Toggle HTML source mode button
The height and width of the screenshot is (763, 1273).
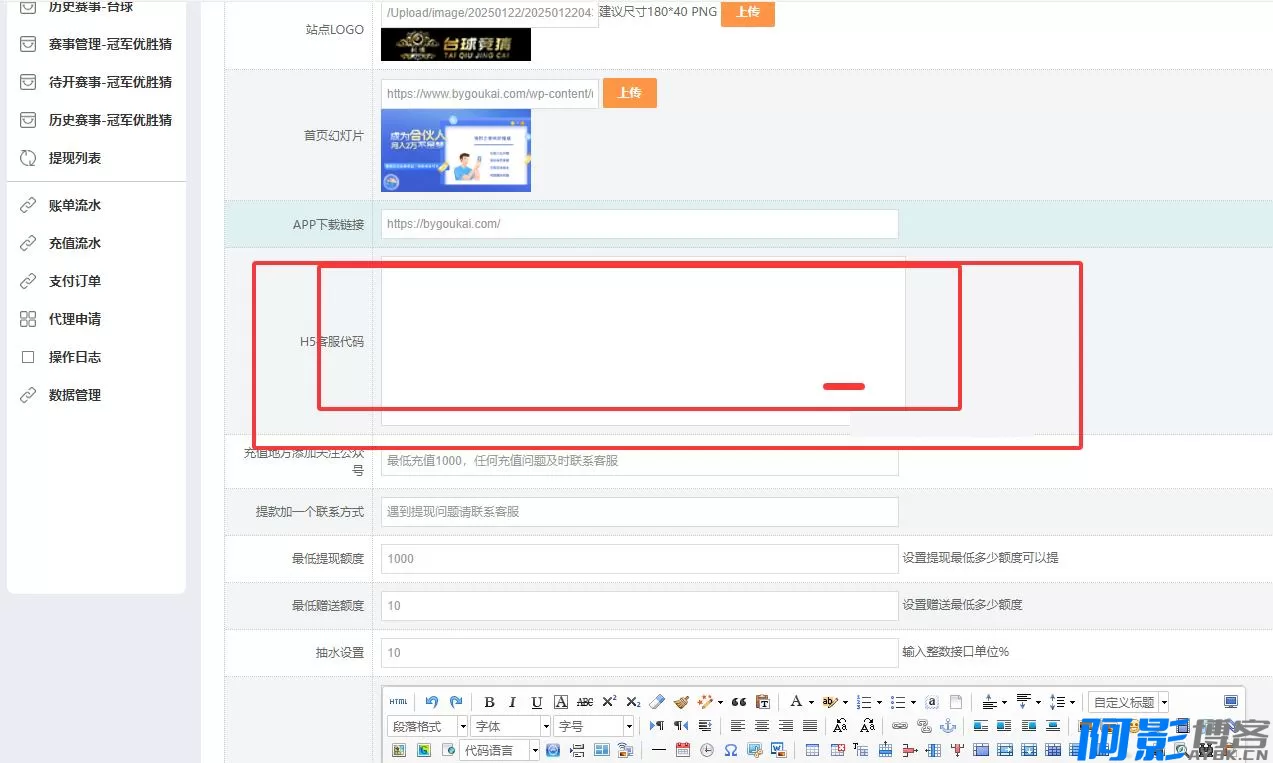(x=398, y=702)
